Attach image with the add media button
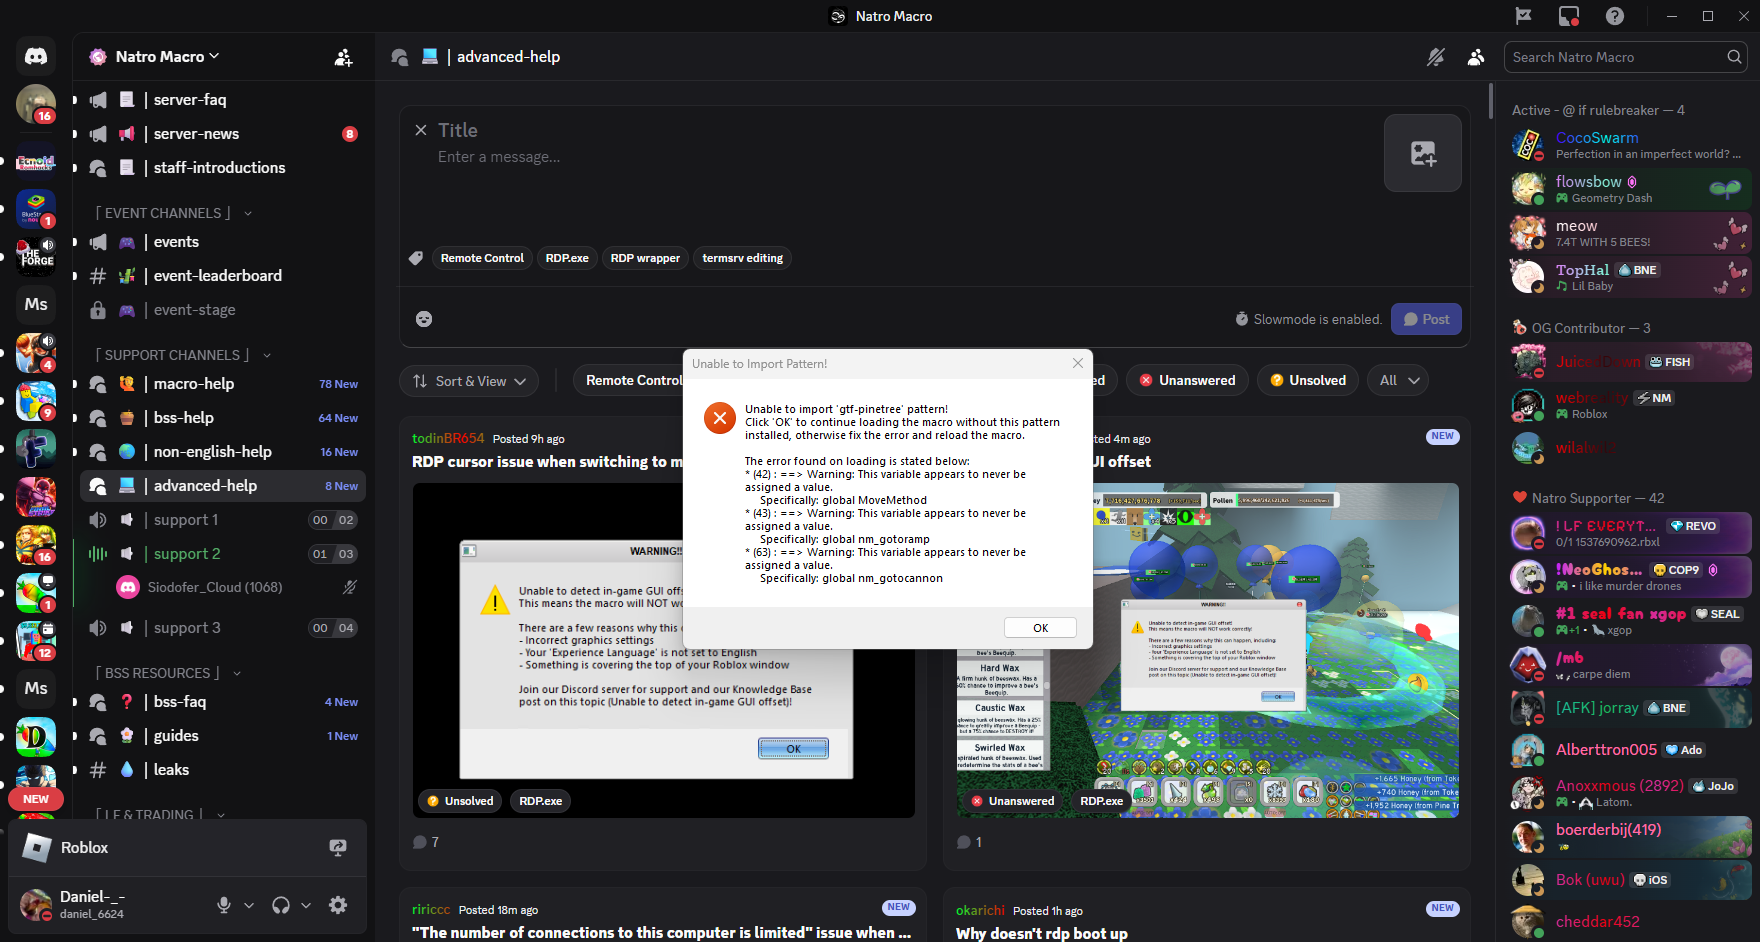This screenshot has height=942, width=1760. 1423,153
